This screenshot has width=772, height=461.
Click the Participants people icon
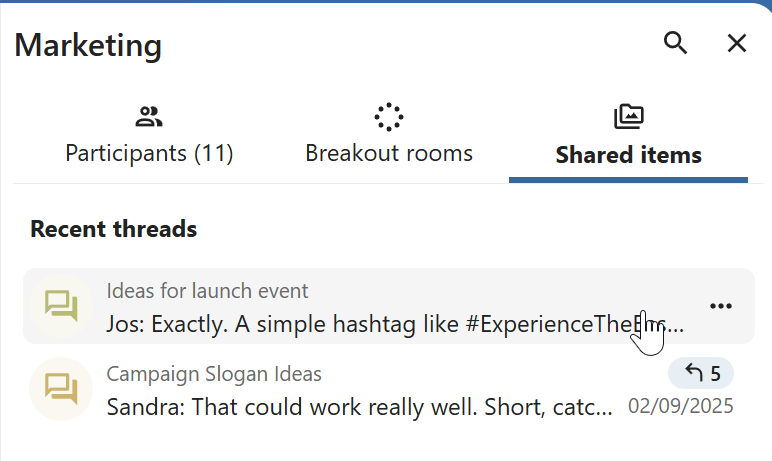pos(149,117)
